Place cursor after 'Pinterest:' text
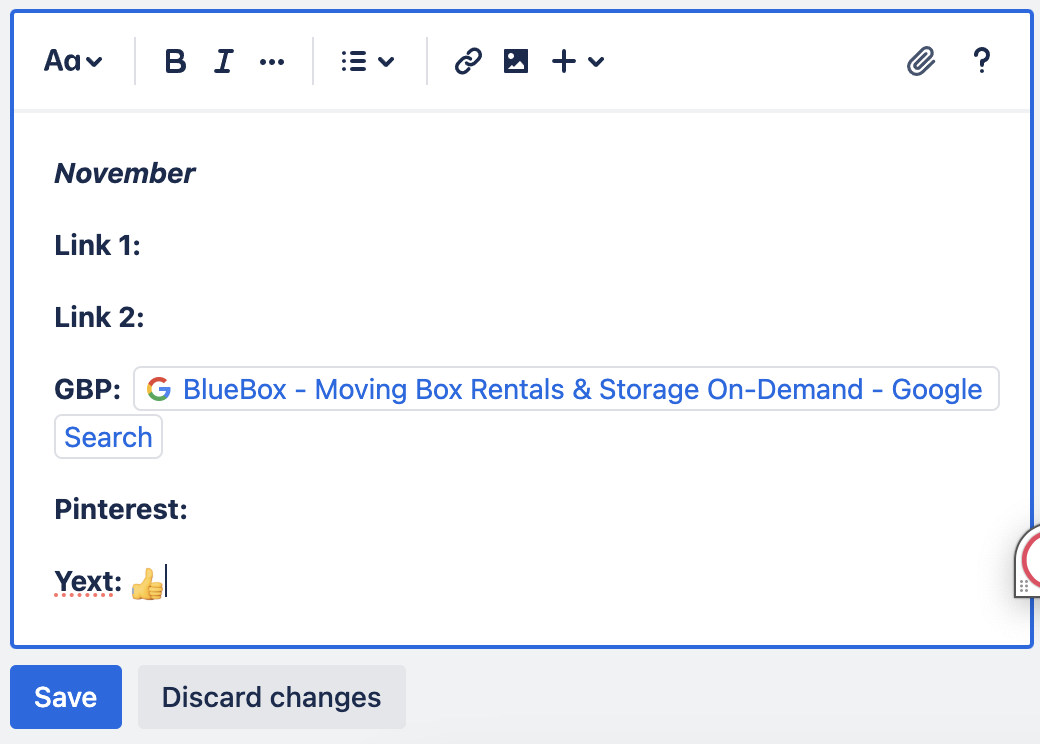The image size is (1040, 744). [x=189, y=509]
